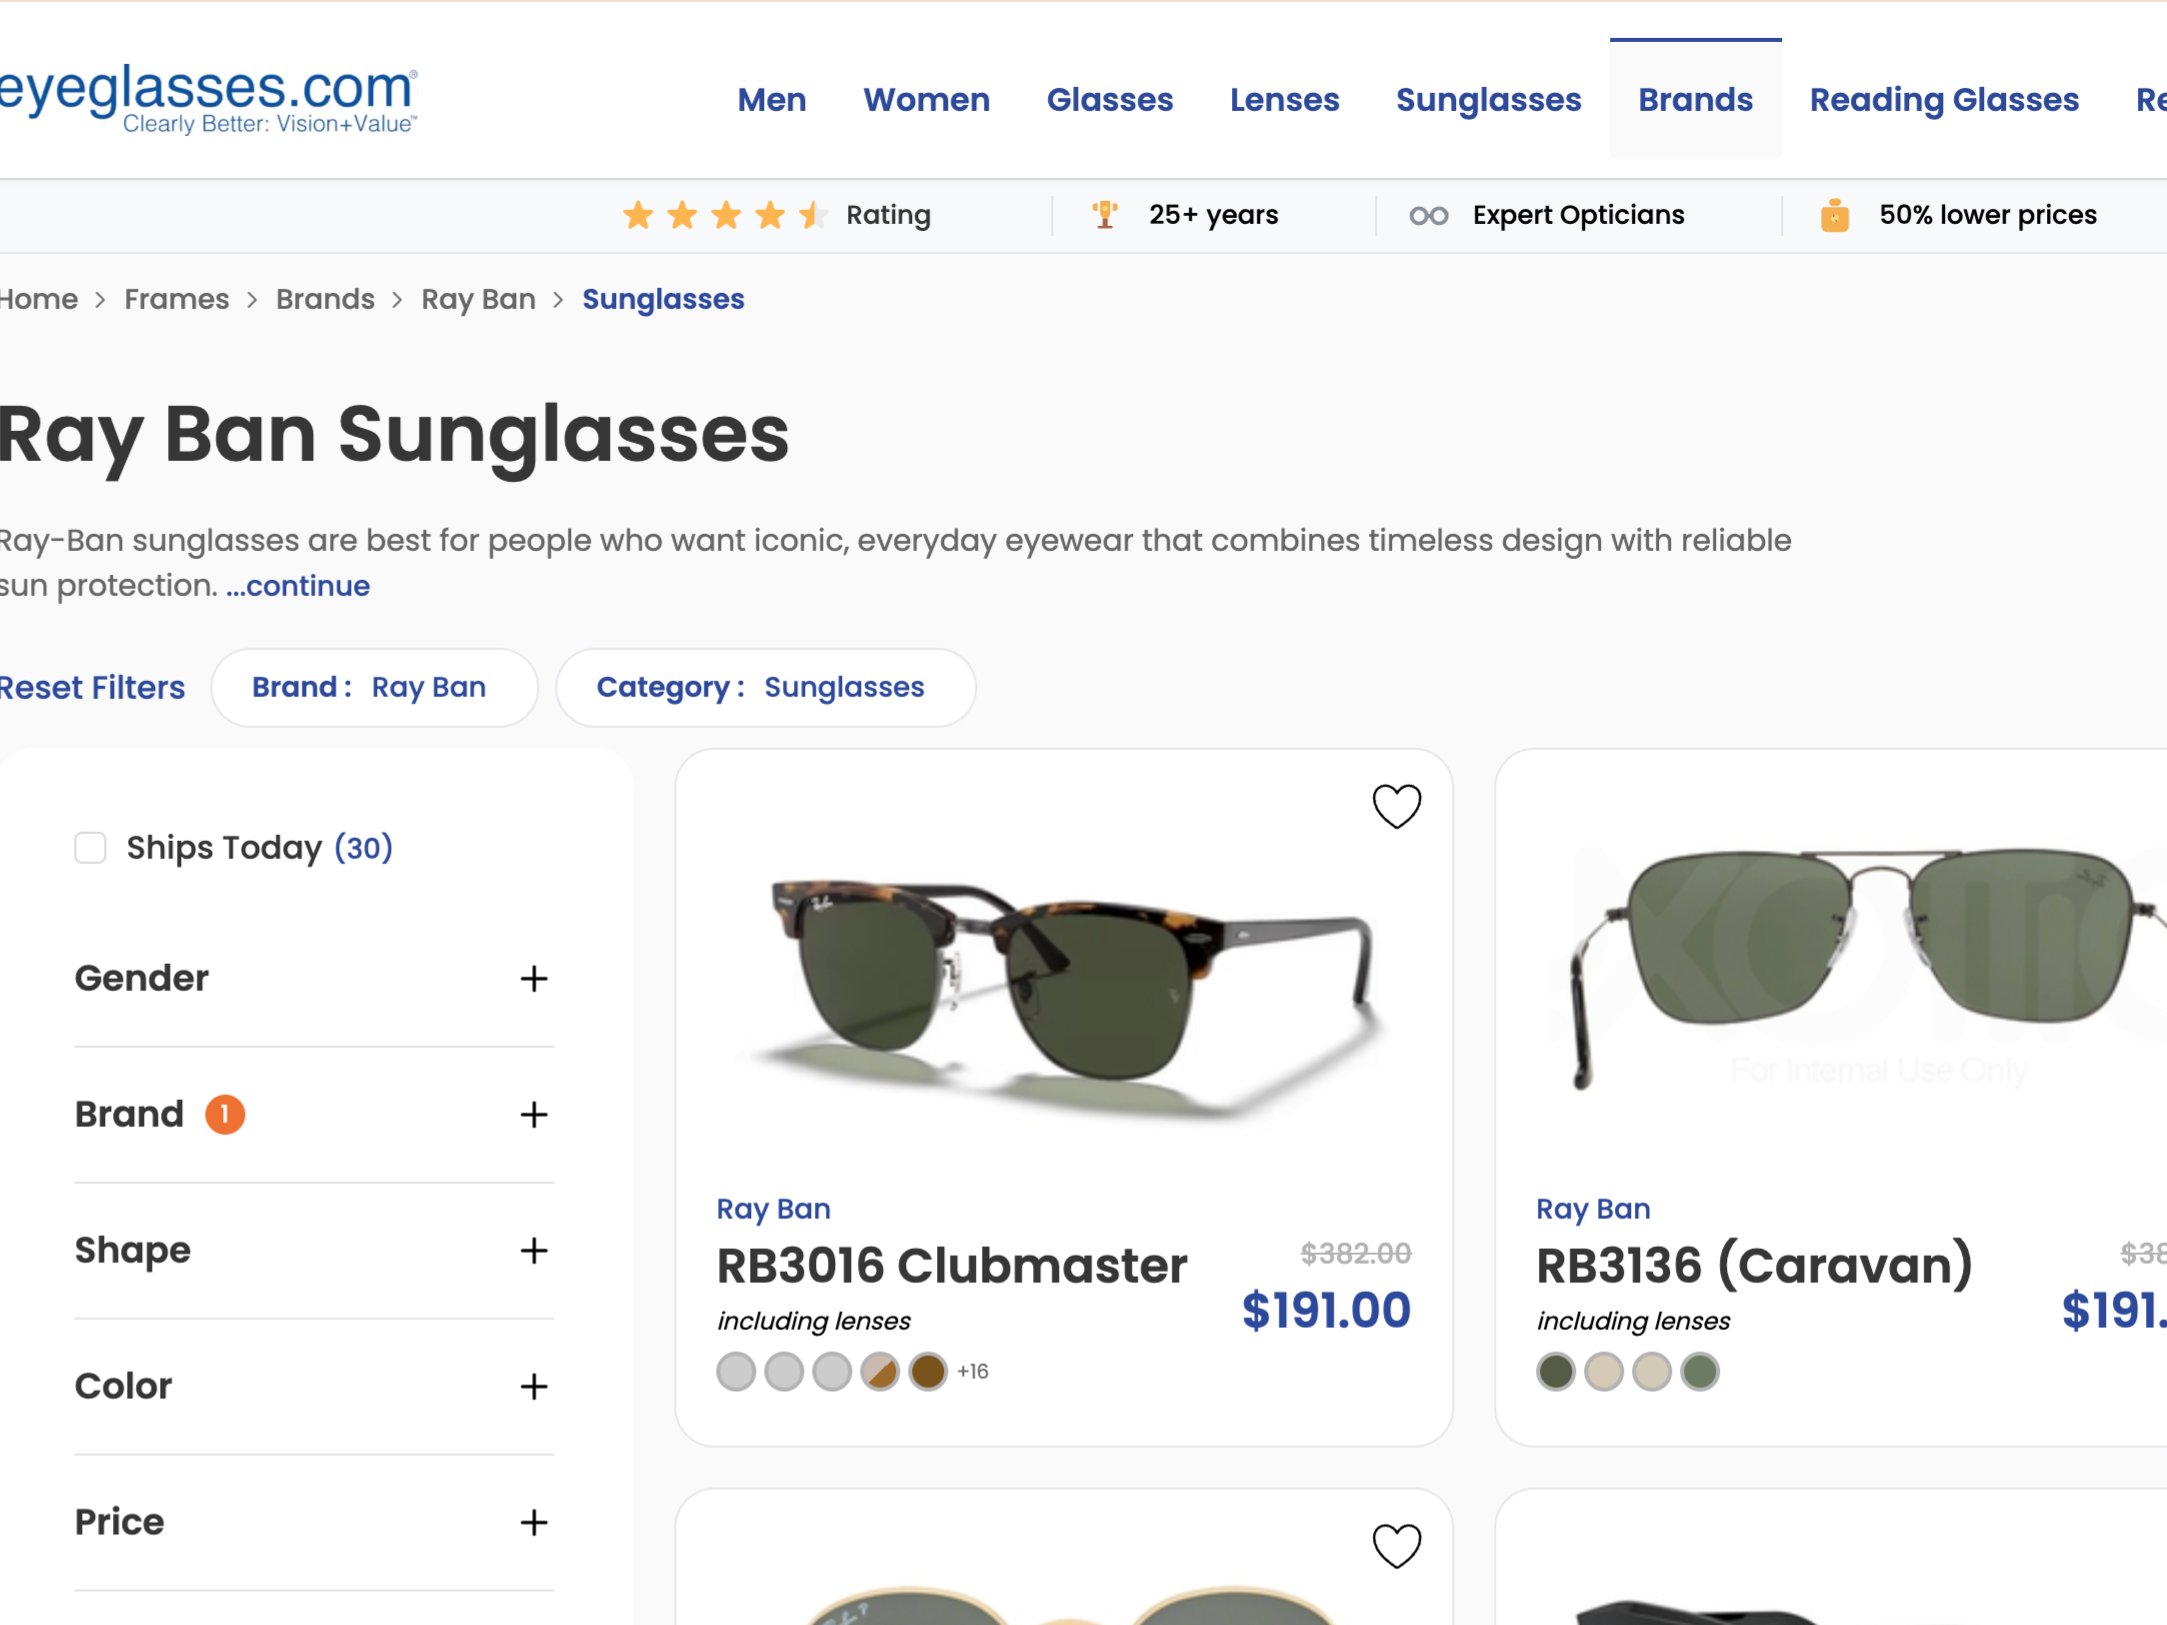Viewport: 2167px width, 1625px height.
Task: Select brown swatch of RB3016 Clubmaster
Action: pos(928,1372)
